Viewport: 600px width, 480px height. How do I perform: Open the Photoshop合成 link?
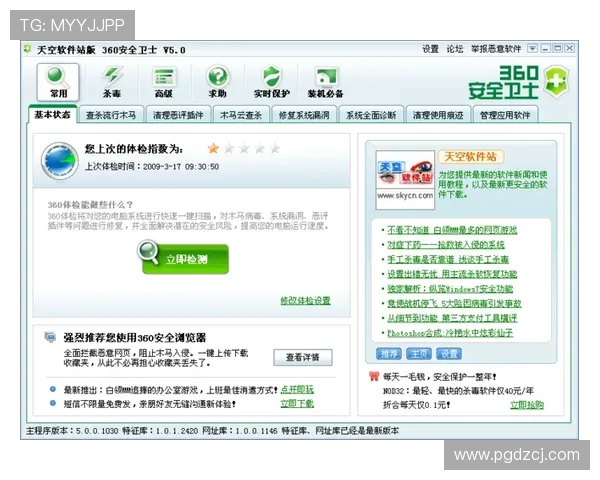tap(450, 333)
